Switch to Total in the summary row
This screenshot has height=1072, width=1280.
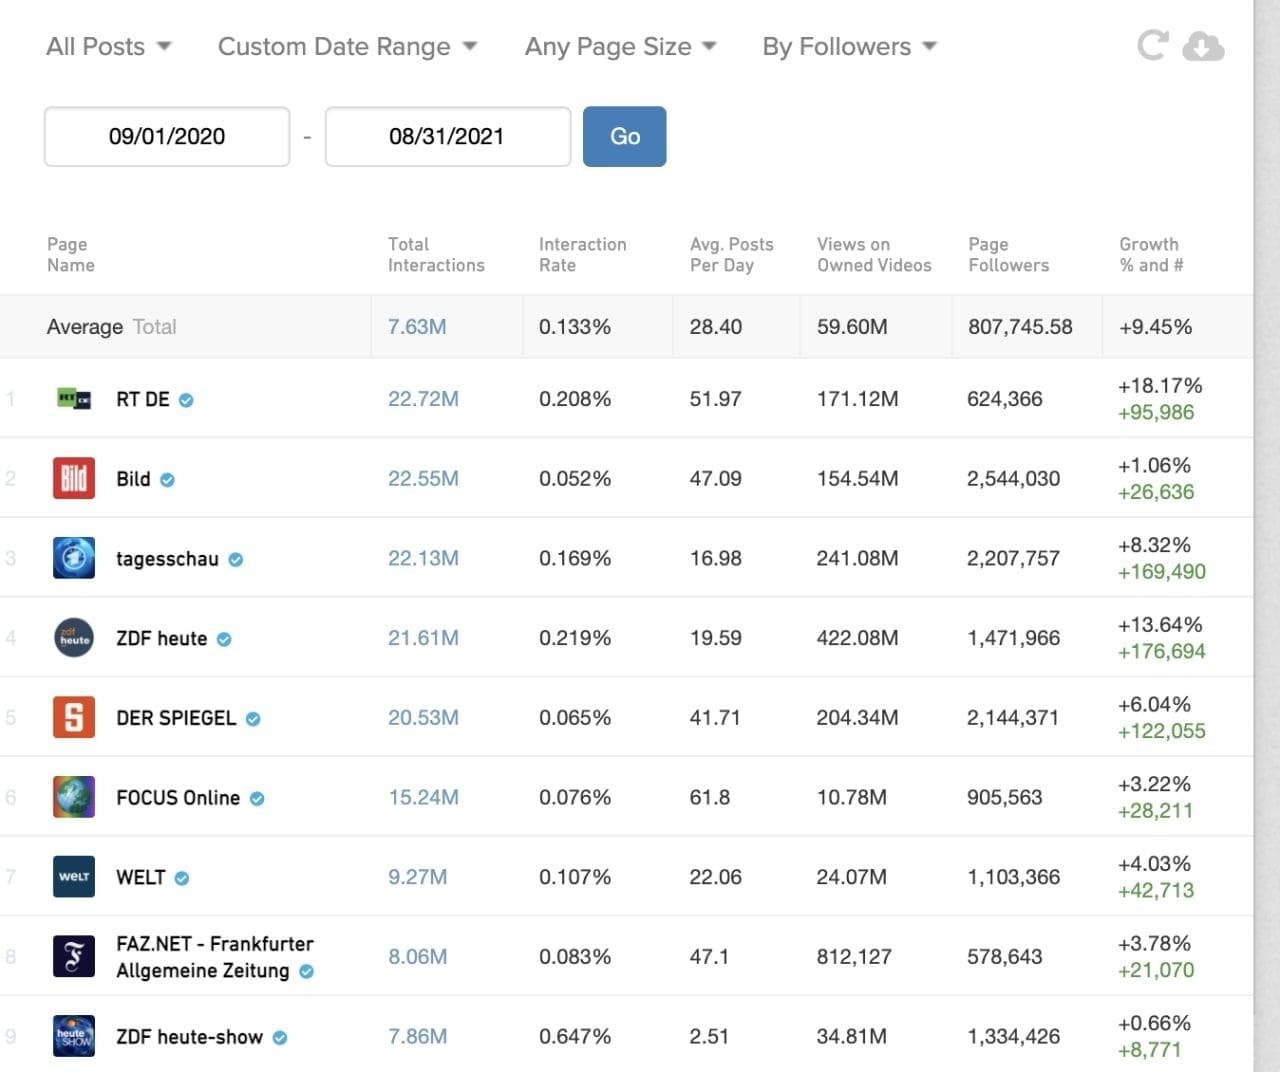click(154, 327)
